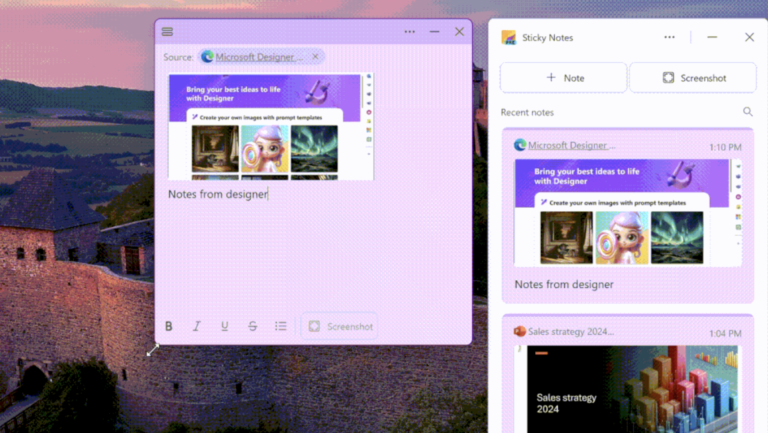
Task: Open the note's three-dot options menu
Action: click(x=409, y=32)
